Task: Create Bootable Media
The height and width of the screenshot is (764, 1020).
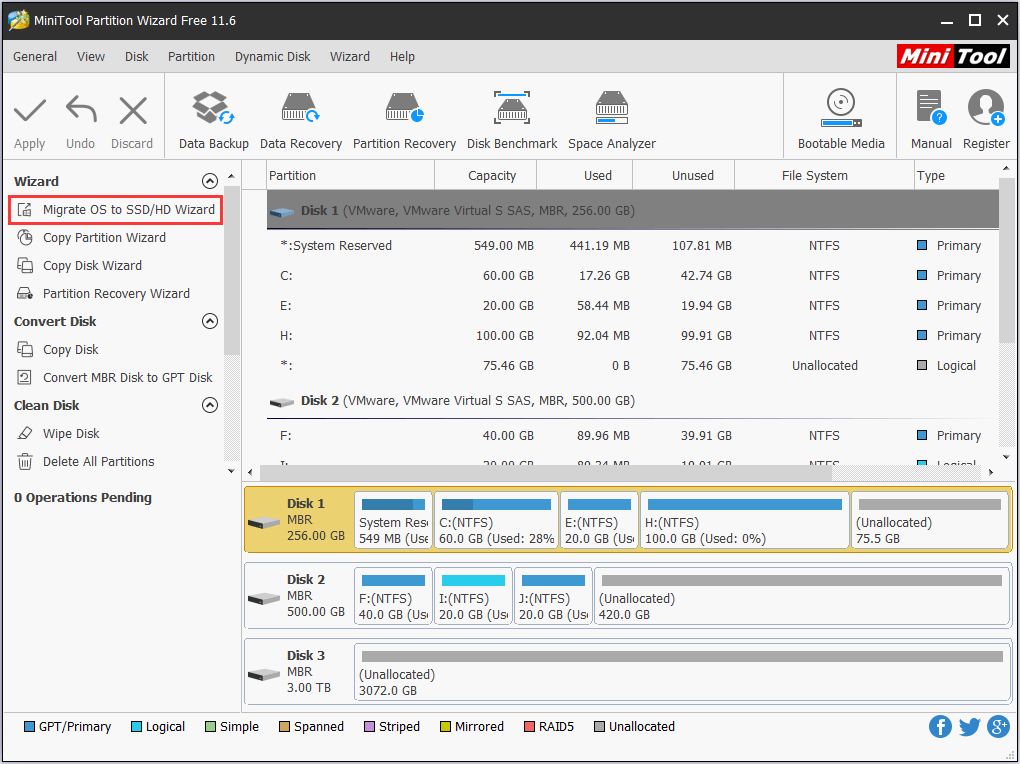Action: pos(840,116)
